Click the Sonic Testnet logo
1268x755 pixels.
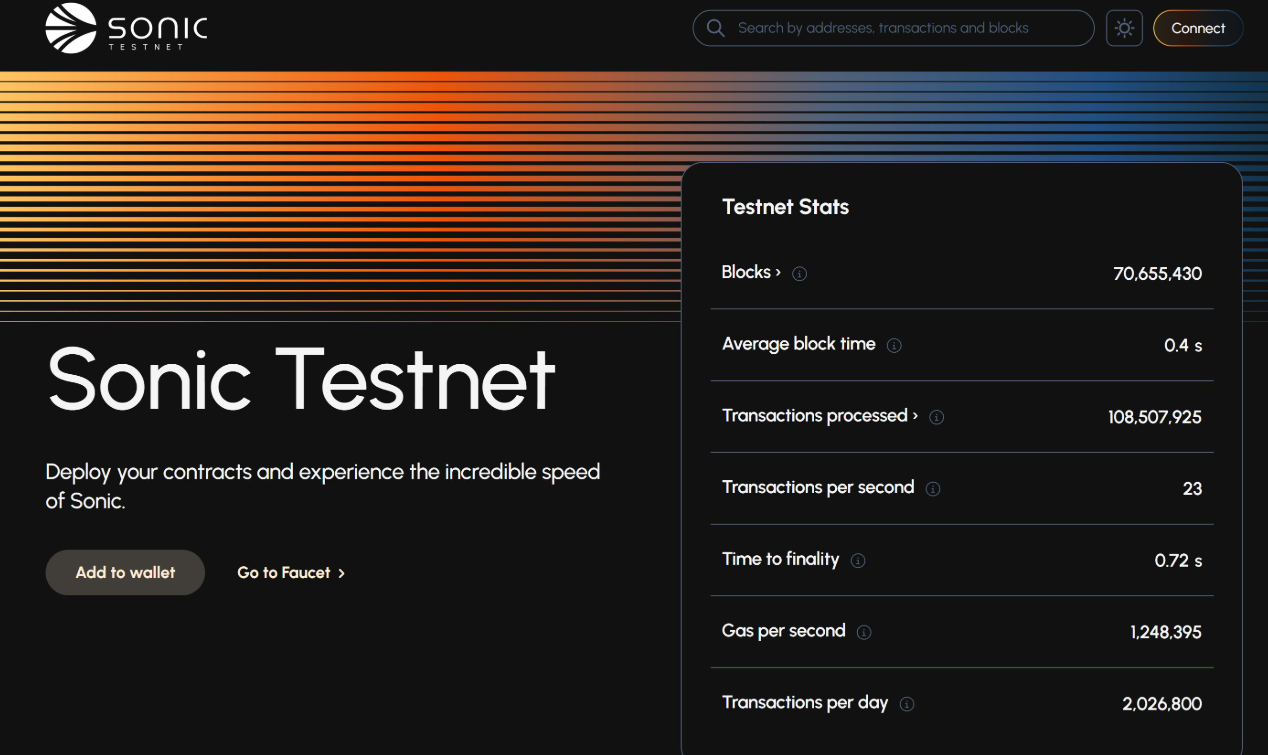click(x=126, y=28)
